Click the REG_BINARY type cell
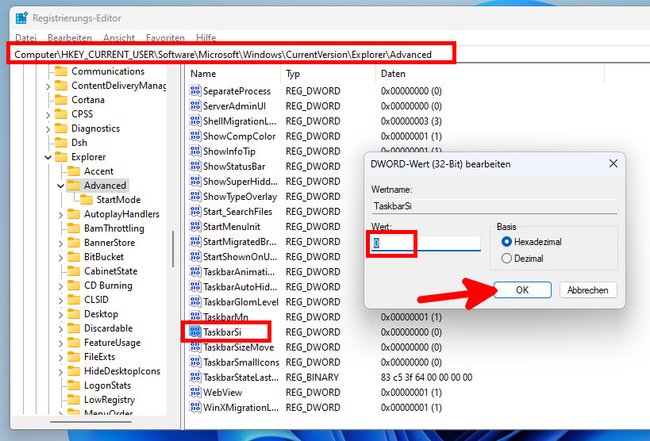 (x=312, y=377)
